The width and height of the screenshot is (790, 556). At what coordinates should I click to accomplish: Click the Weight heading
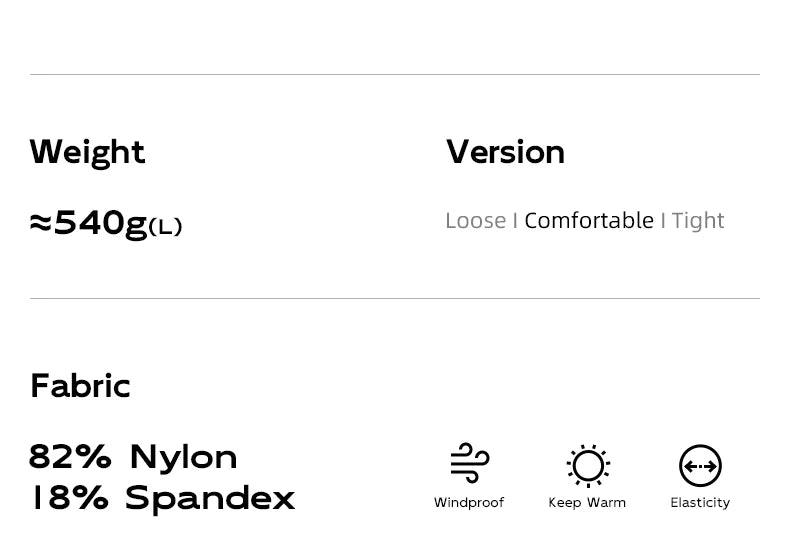pos(87,153)
